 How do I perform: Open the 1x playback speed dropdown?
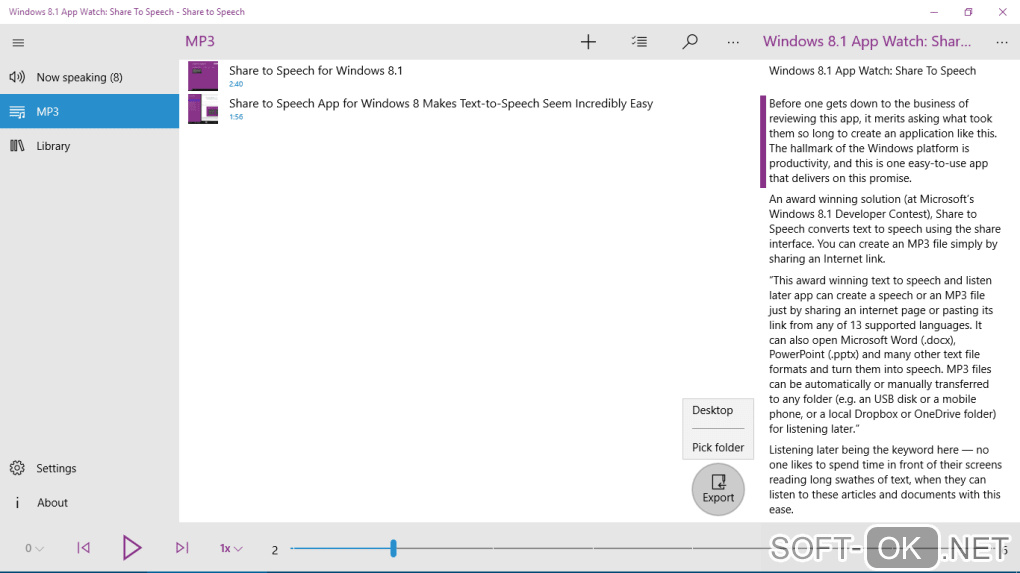[x=231, y=548]
